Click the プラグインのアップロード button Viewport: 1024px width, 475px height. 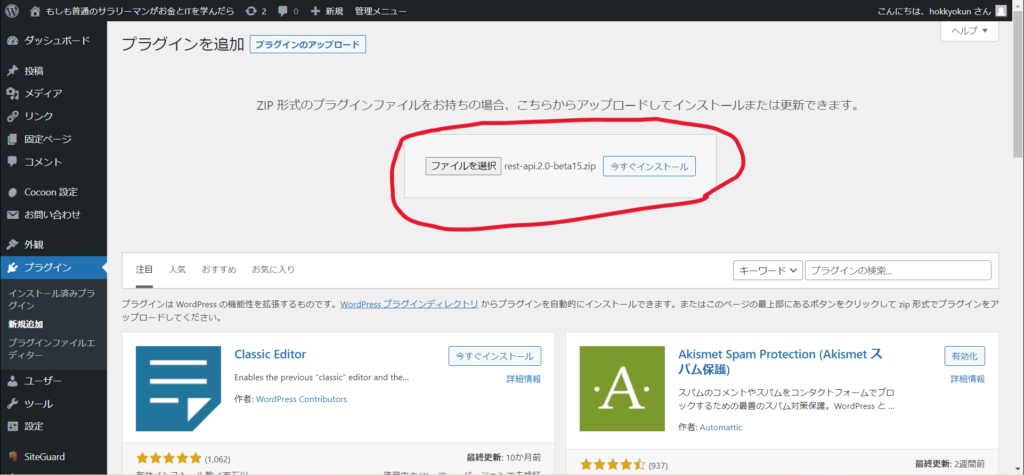[x=308, y=45]
